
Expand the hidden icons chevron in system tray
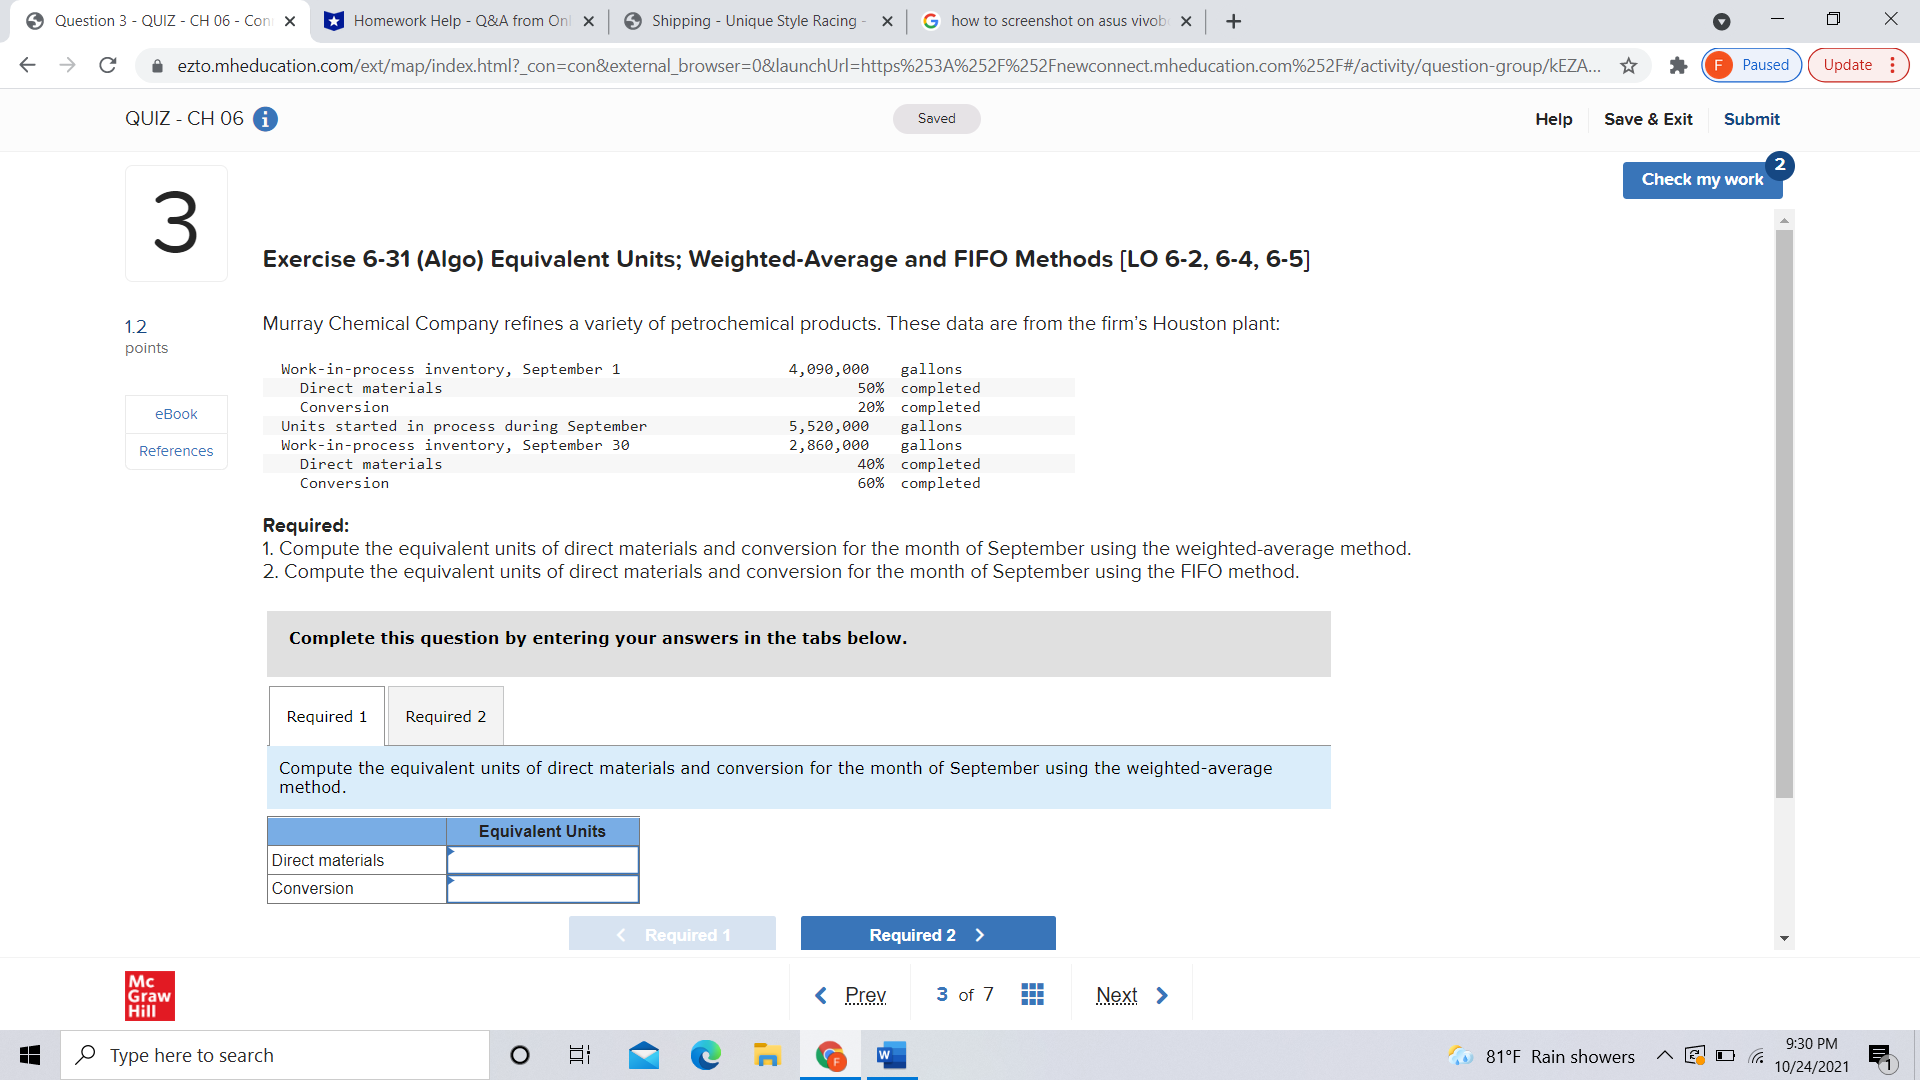[x=1663, y=1055]
